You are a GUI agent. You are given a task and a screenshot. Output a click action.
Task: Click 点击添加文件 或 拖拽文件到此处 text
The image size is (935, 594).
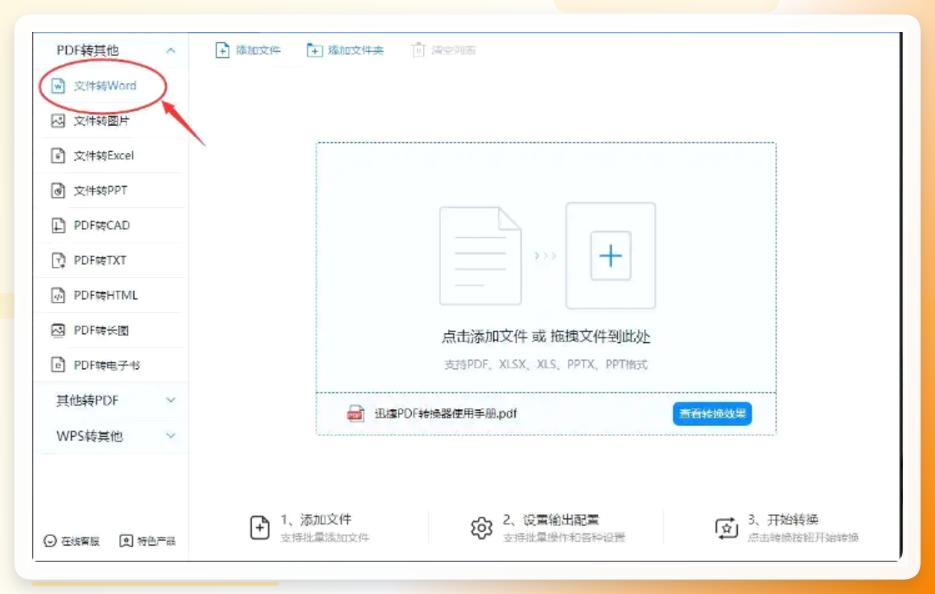546,337
